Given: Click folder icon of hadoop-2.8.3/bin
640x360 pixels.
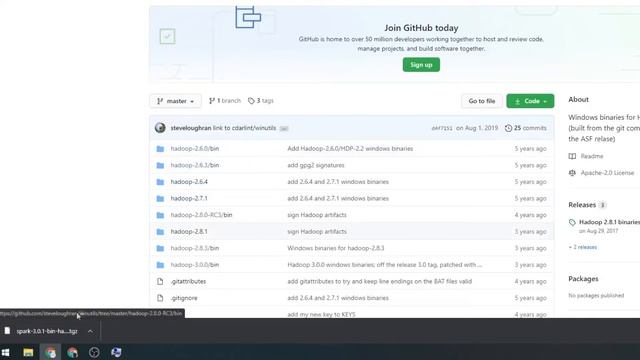Looking at the screenshot, I should (x=160, y=248).
